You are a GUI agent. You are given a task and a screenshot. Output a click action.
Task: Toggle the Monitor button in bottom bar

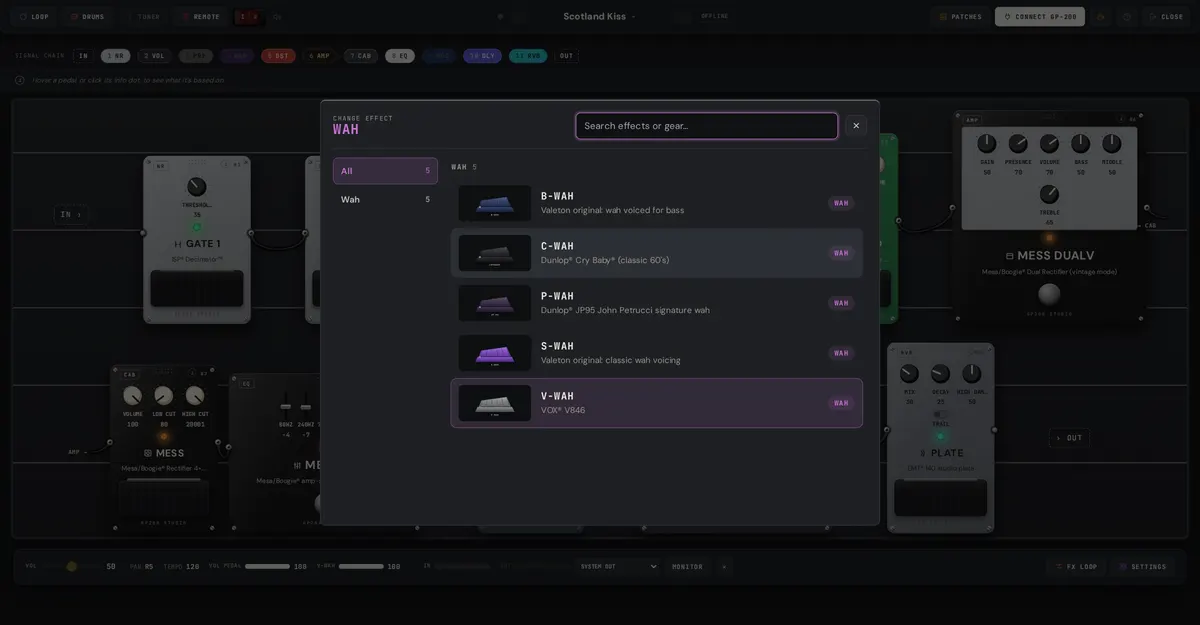pos(687,566)
